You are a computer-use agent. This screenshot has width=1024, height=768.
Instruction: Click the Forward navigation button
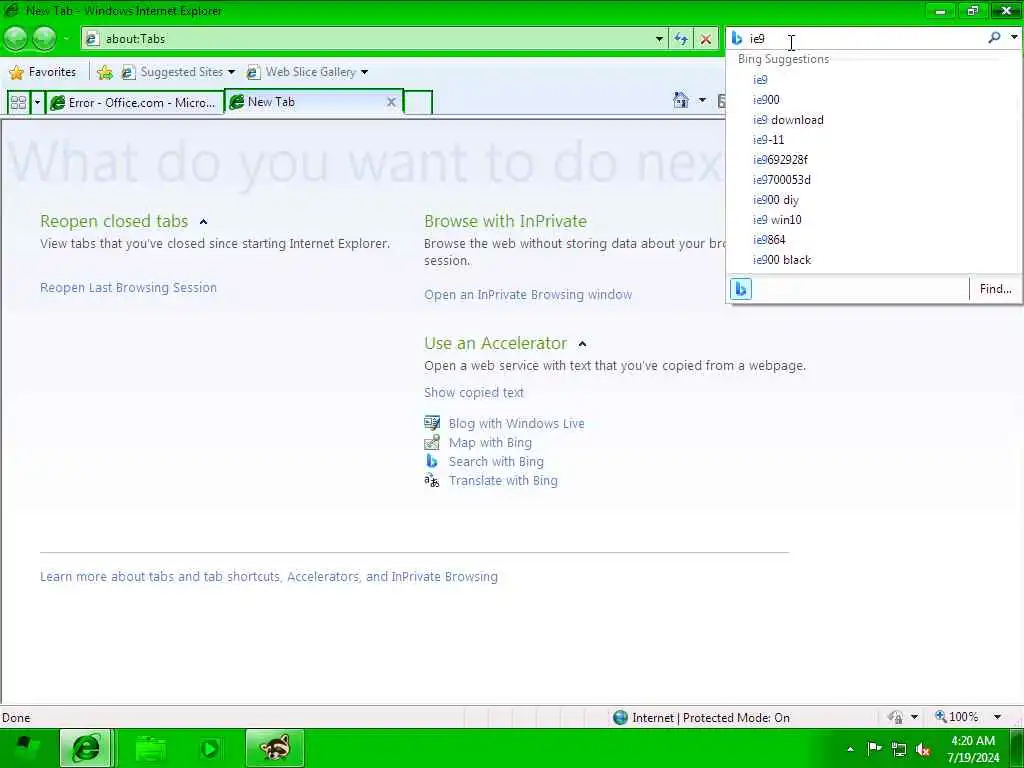click(44, 39)
